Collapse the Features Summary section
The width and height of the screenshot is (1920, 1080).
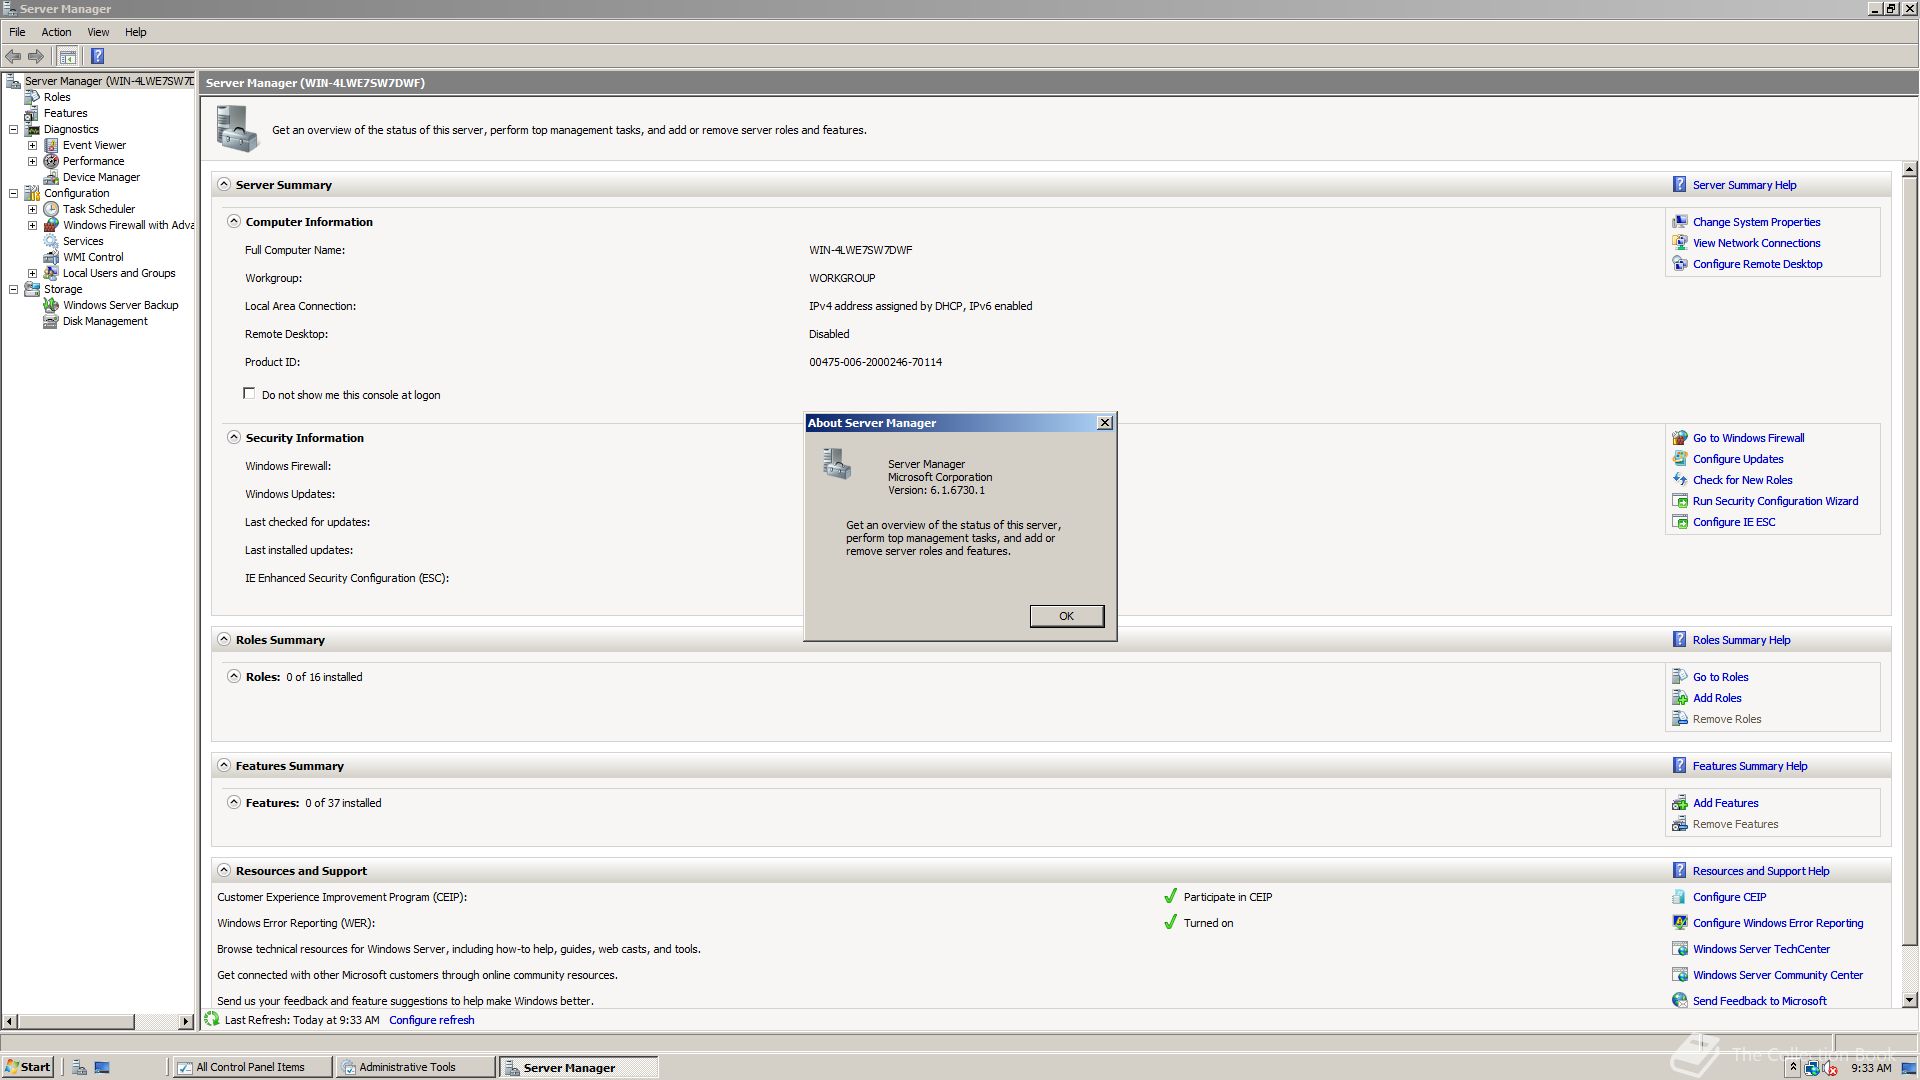coord(224,765)
